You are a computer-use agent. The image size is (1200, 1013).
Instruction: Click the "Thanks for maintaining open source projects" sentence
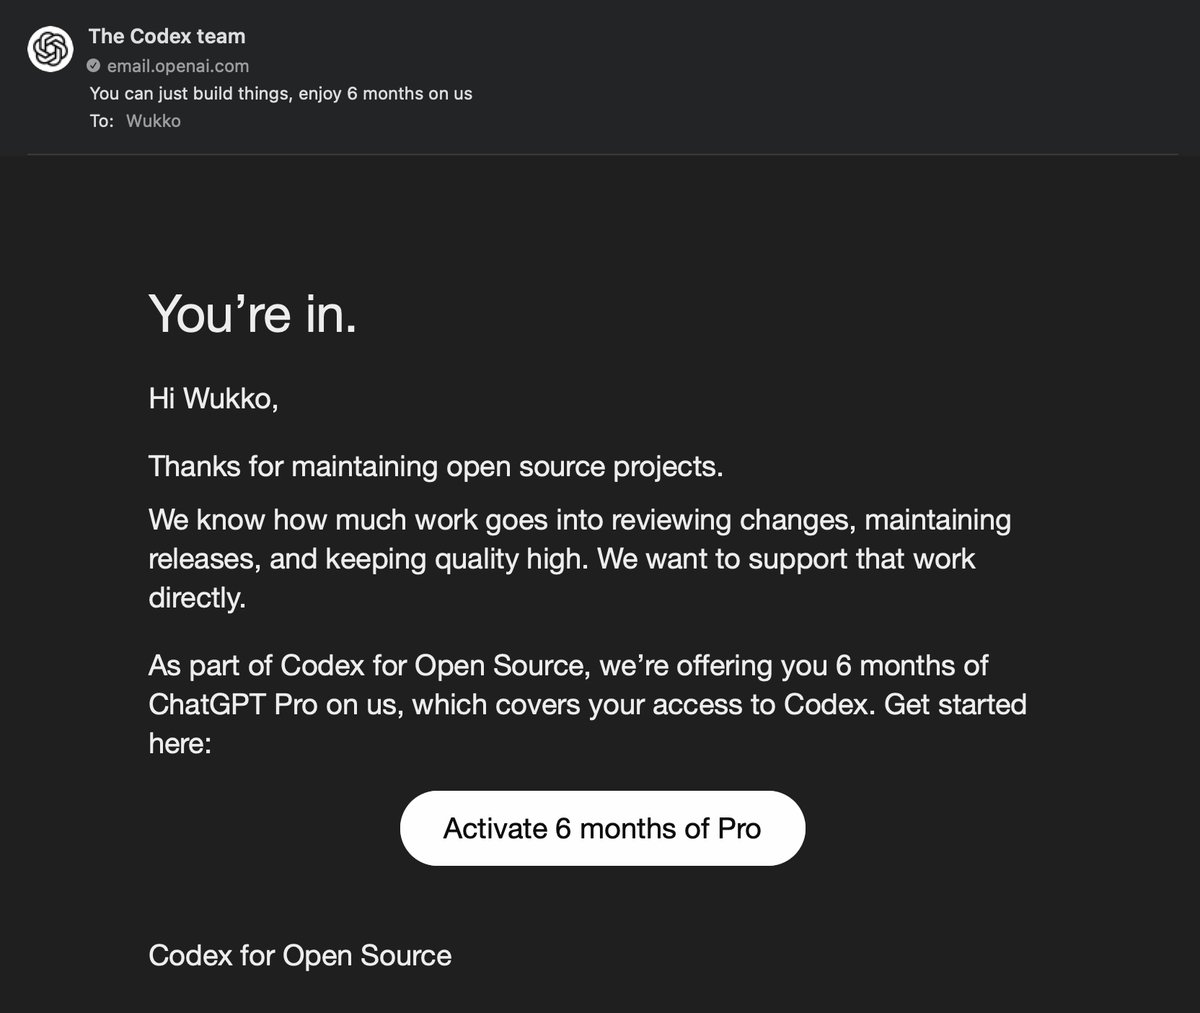(435, 467)
